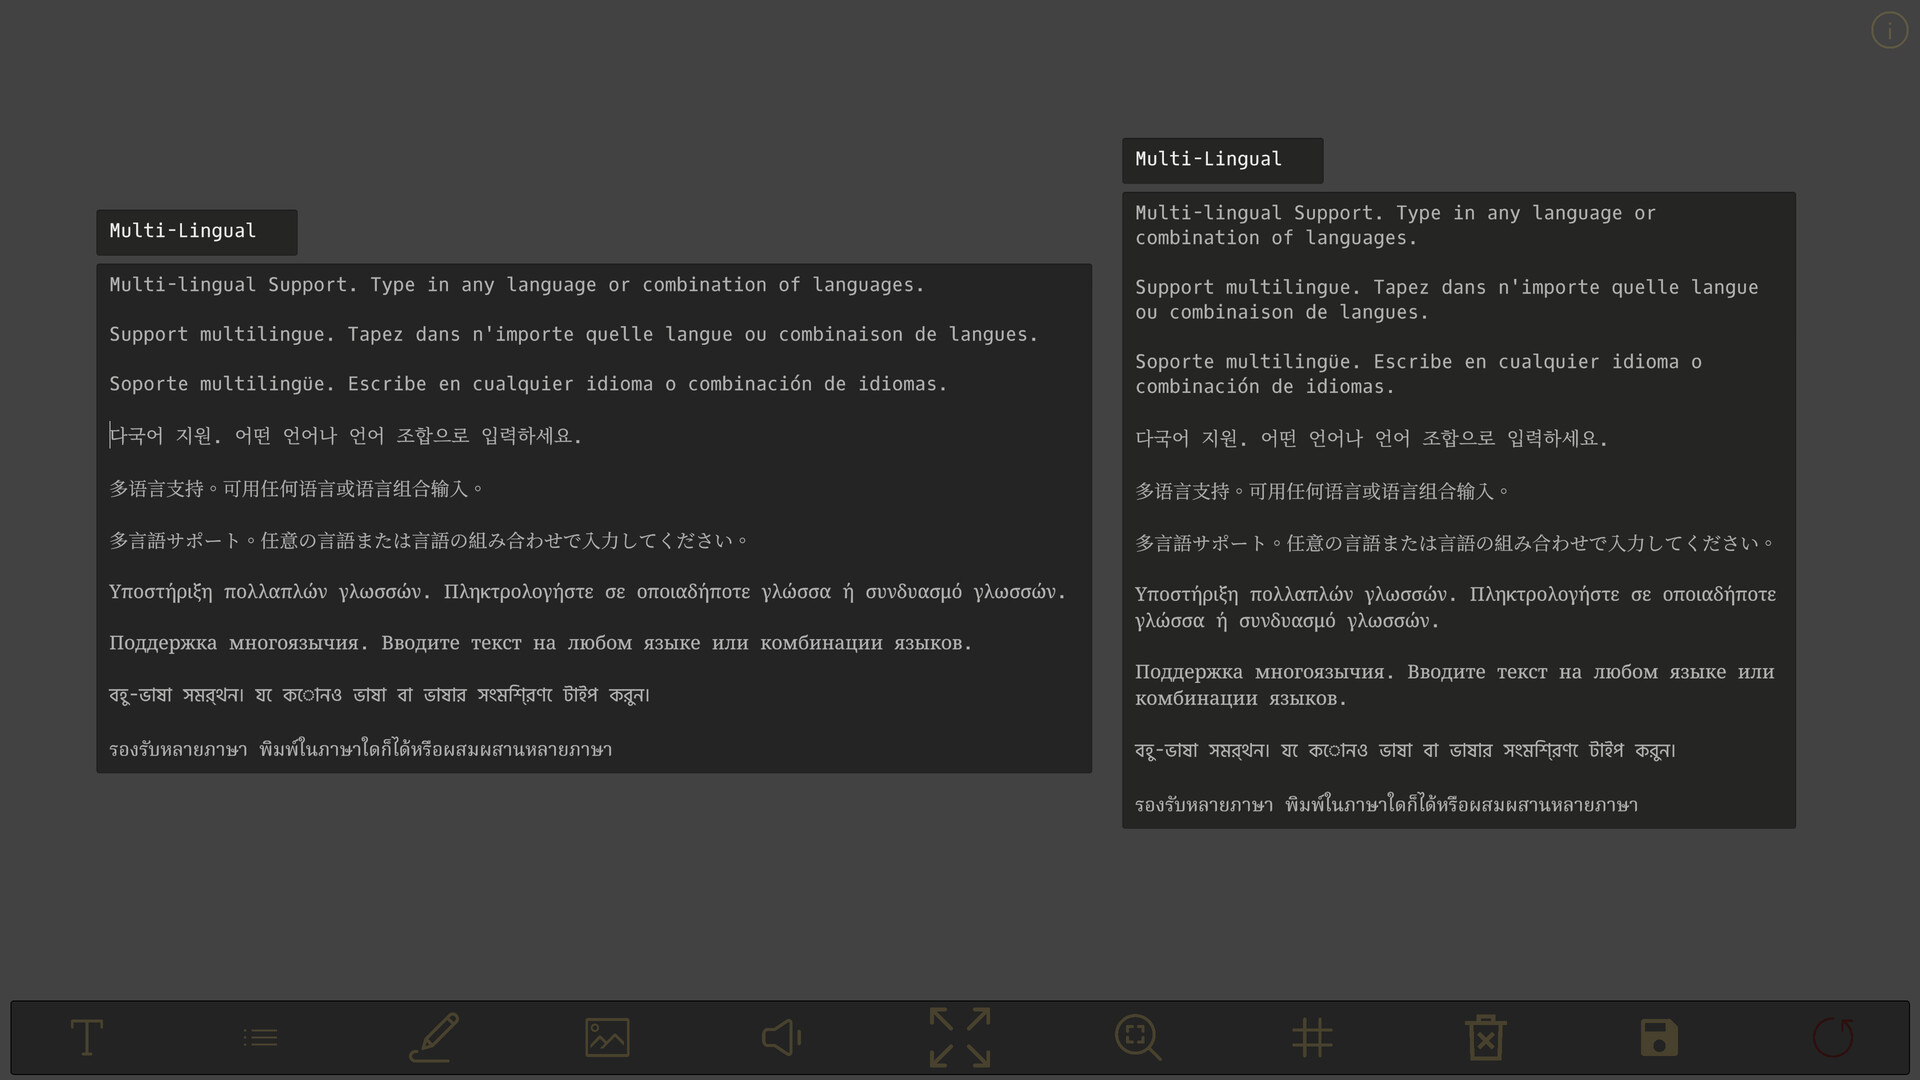Click the right Multi-Lingual title label
This screenshot has height=1080, width=1920.
click(1222, 159)
